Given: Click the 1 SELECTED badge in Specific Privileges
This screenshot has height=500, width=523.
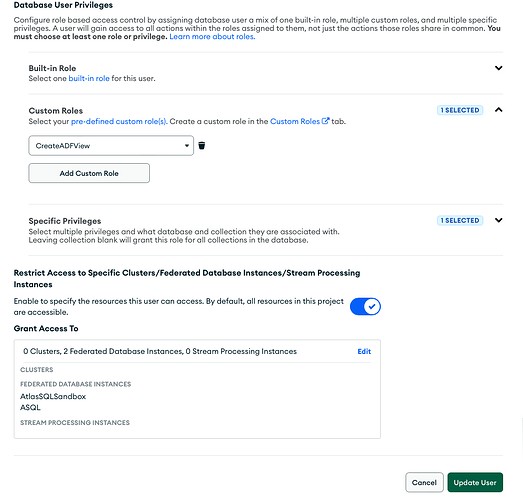Looking at the screenshot, I should pos(460,220).
